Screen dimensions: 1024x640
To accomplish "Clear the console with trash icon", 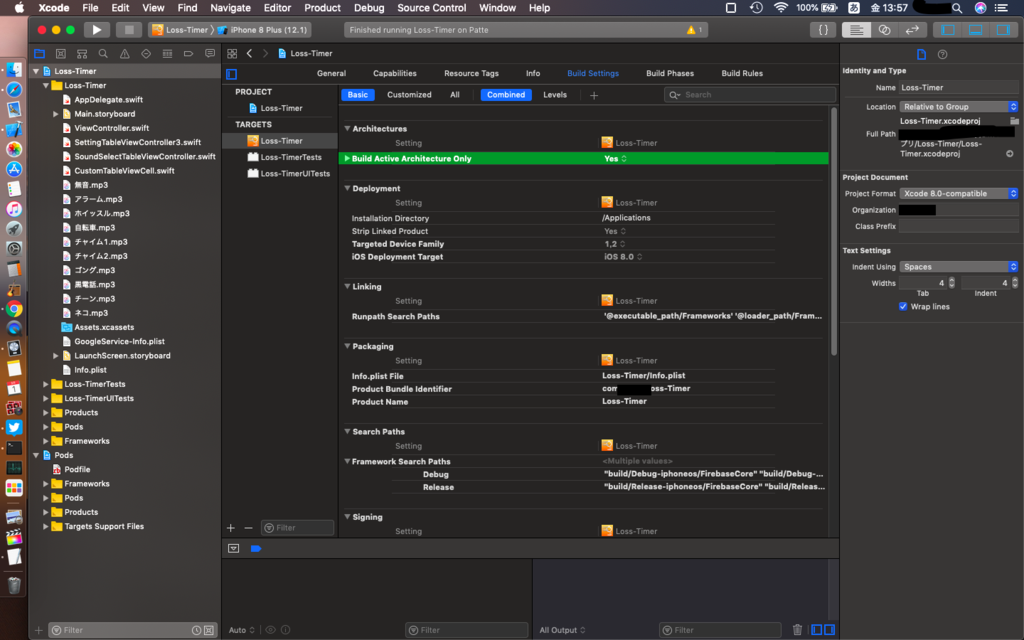I will tap(797, 630).
